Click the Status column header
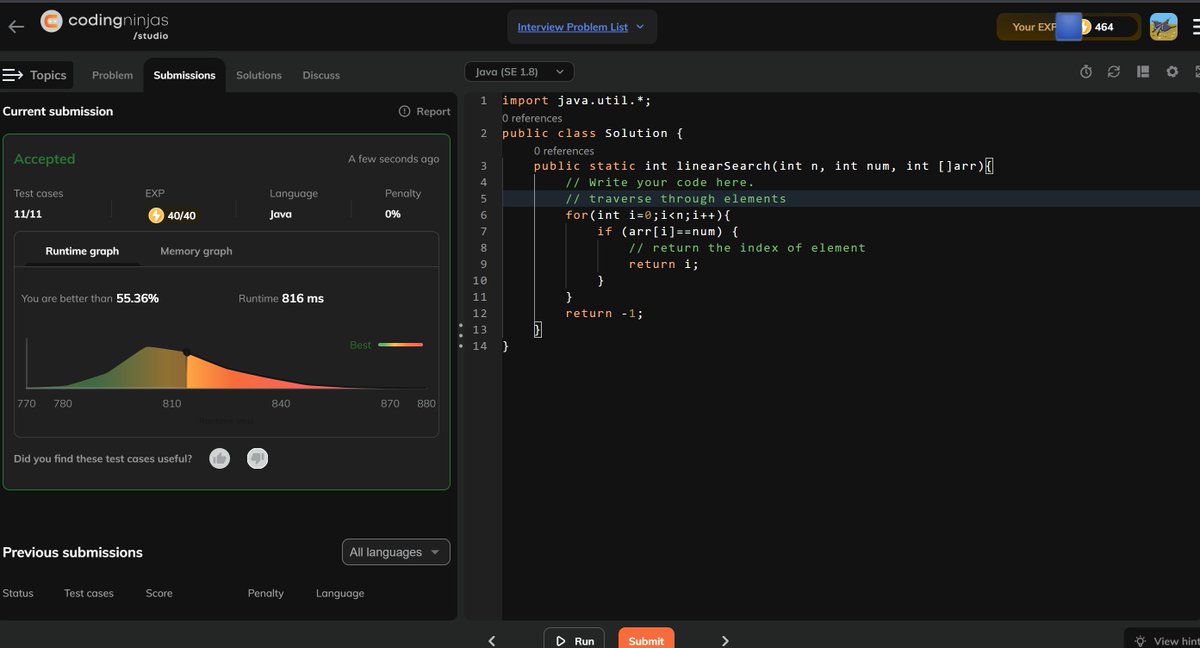This screenshot has width=1200, height=648. click(x=18, y=593)
